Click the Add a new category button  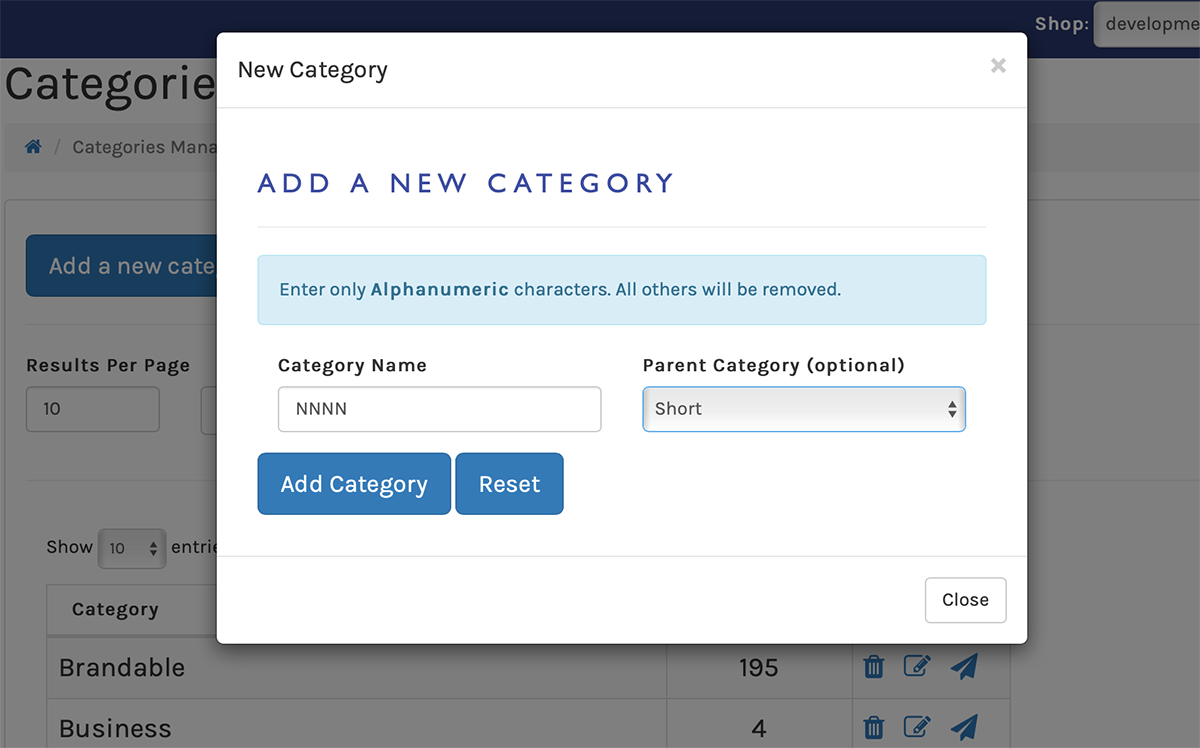pyautogui.click(x=122, y=266)
